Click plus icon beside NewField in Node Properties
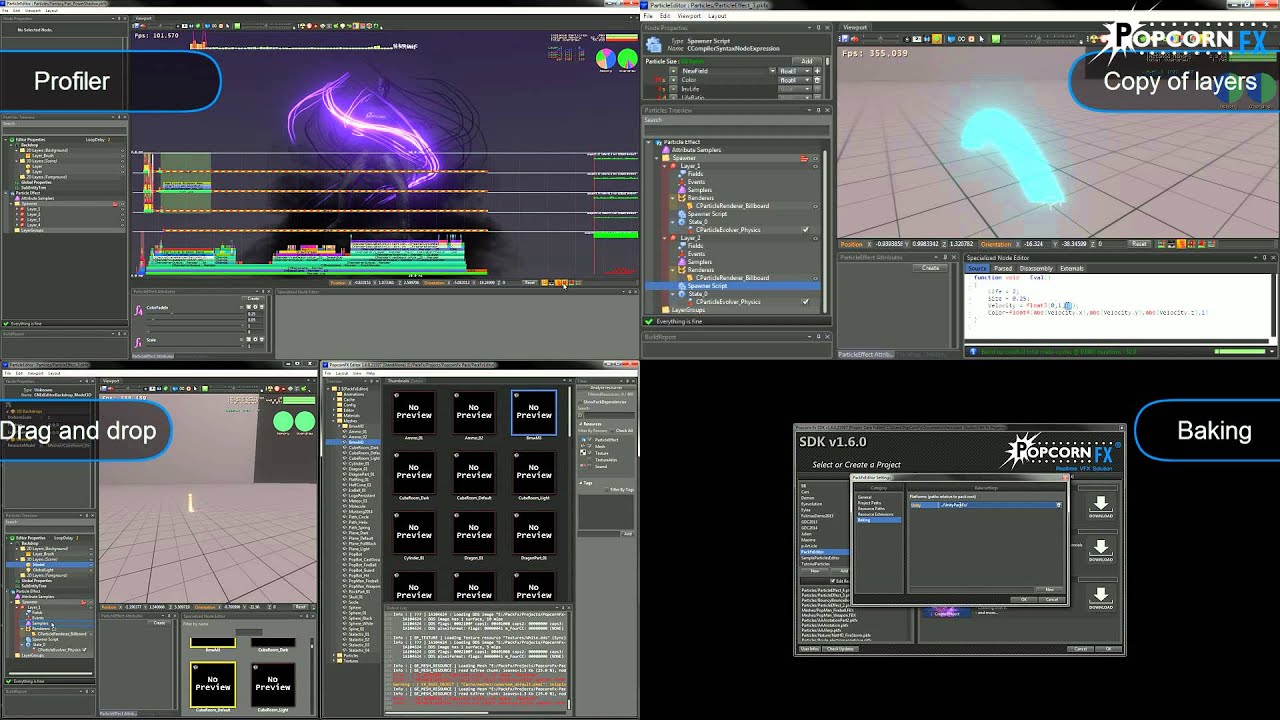The height and width of the screenshot is (720, 1280). (817, 71)
